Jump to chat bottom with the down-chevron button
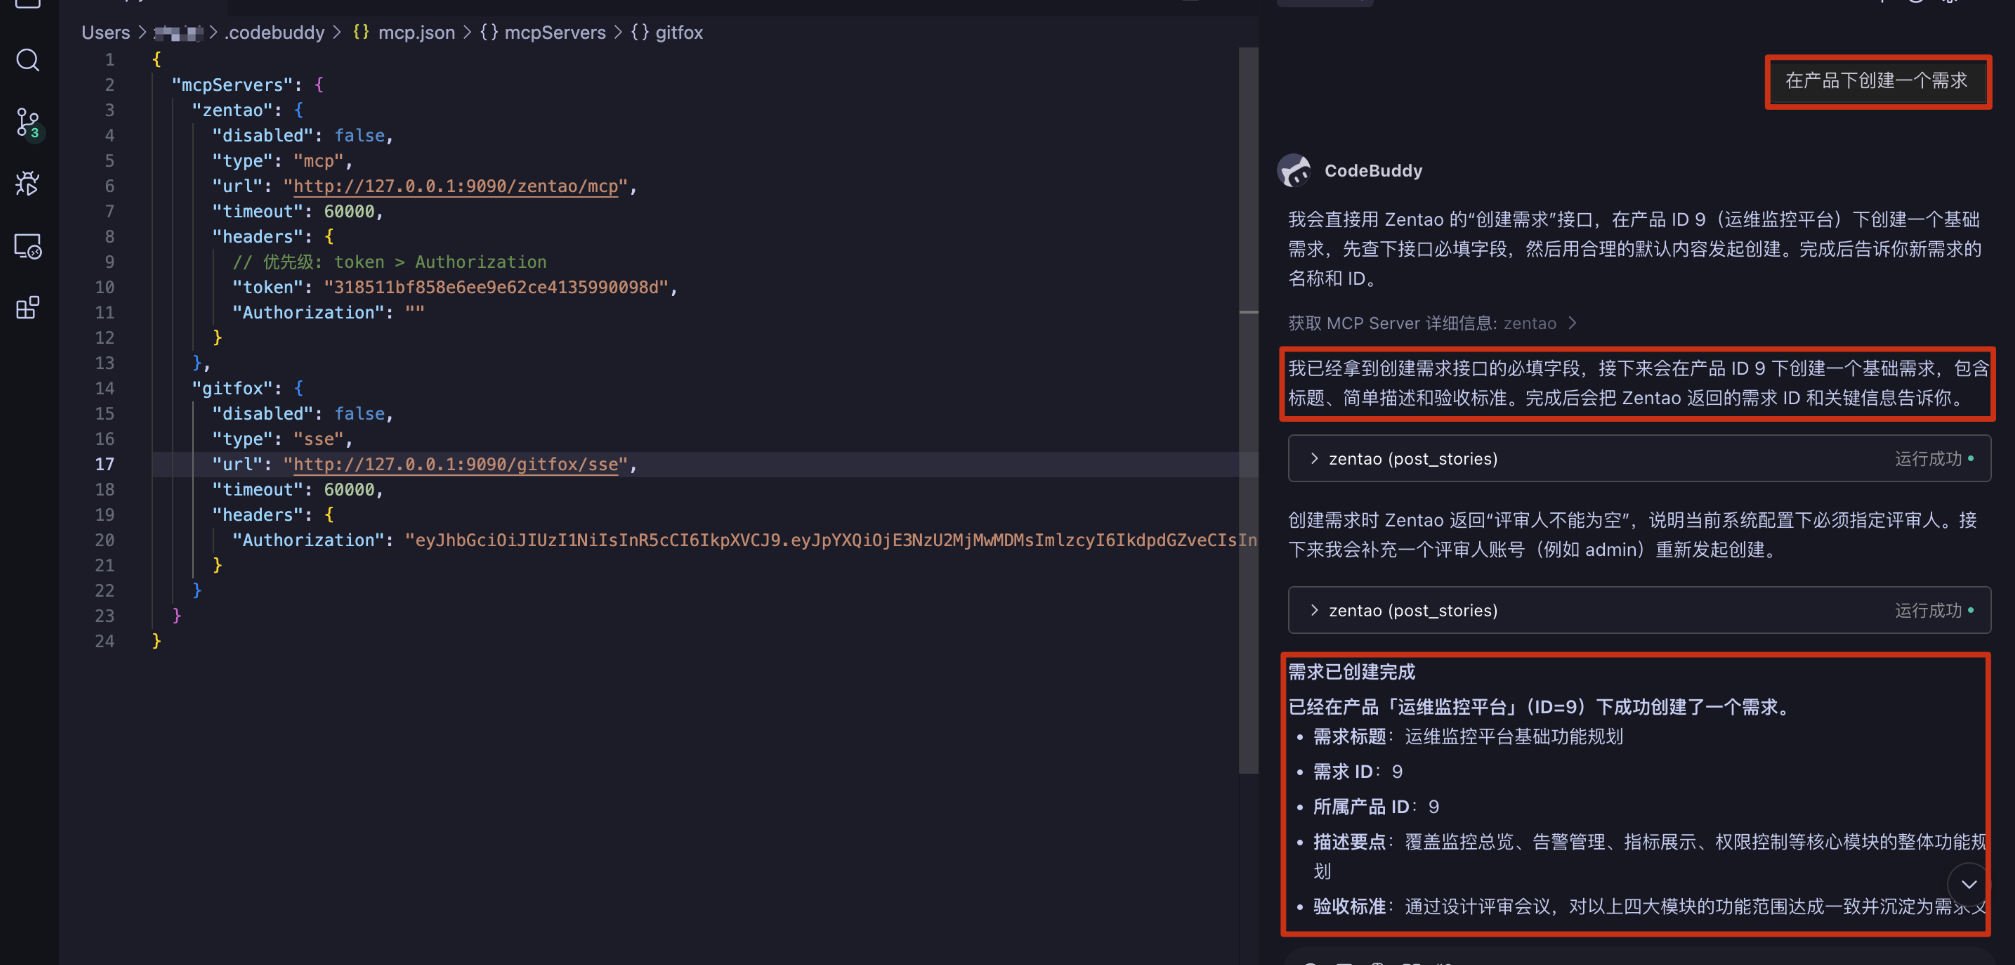2015x965 pixels. coord(1969,884)
